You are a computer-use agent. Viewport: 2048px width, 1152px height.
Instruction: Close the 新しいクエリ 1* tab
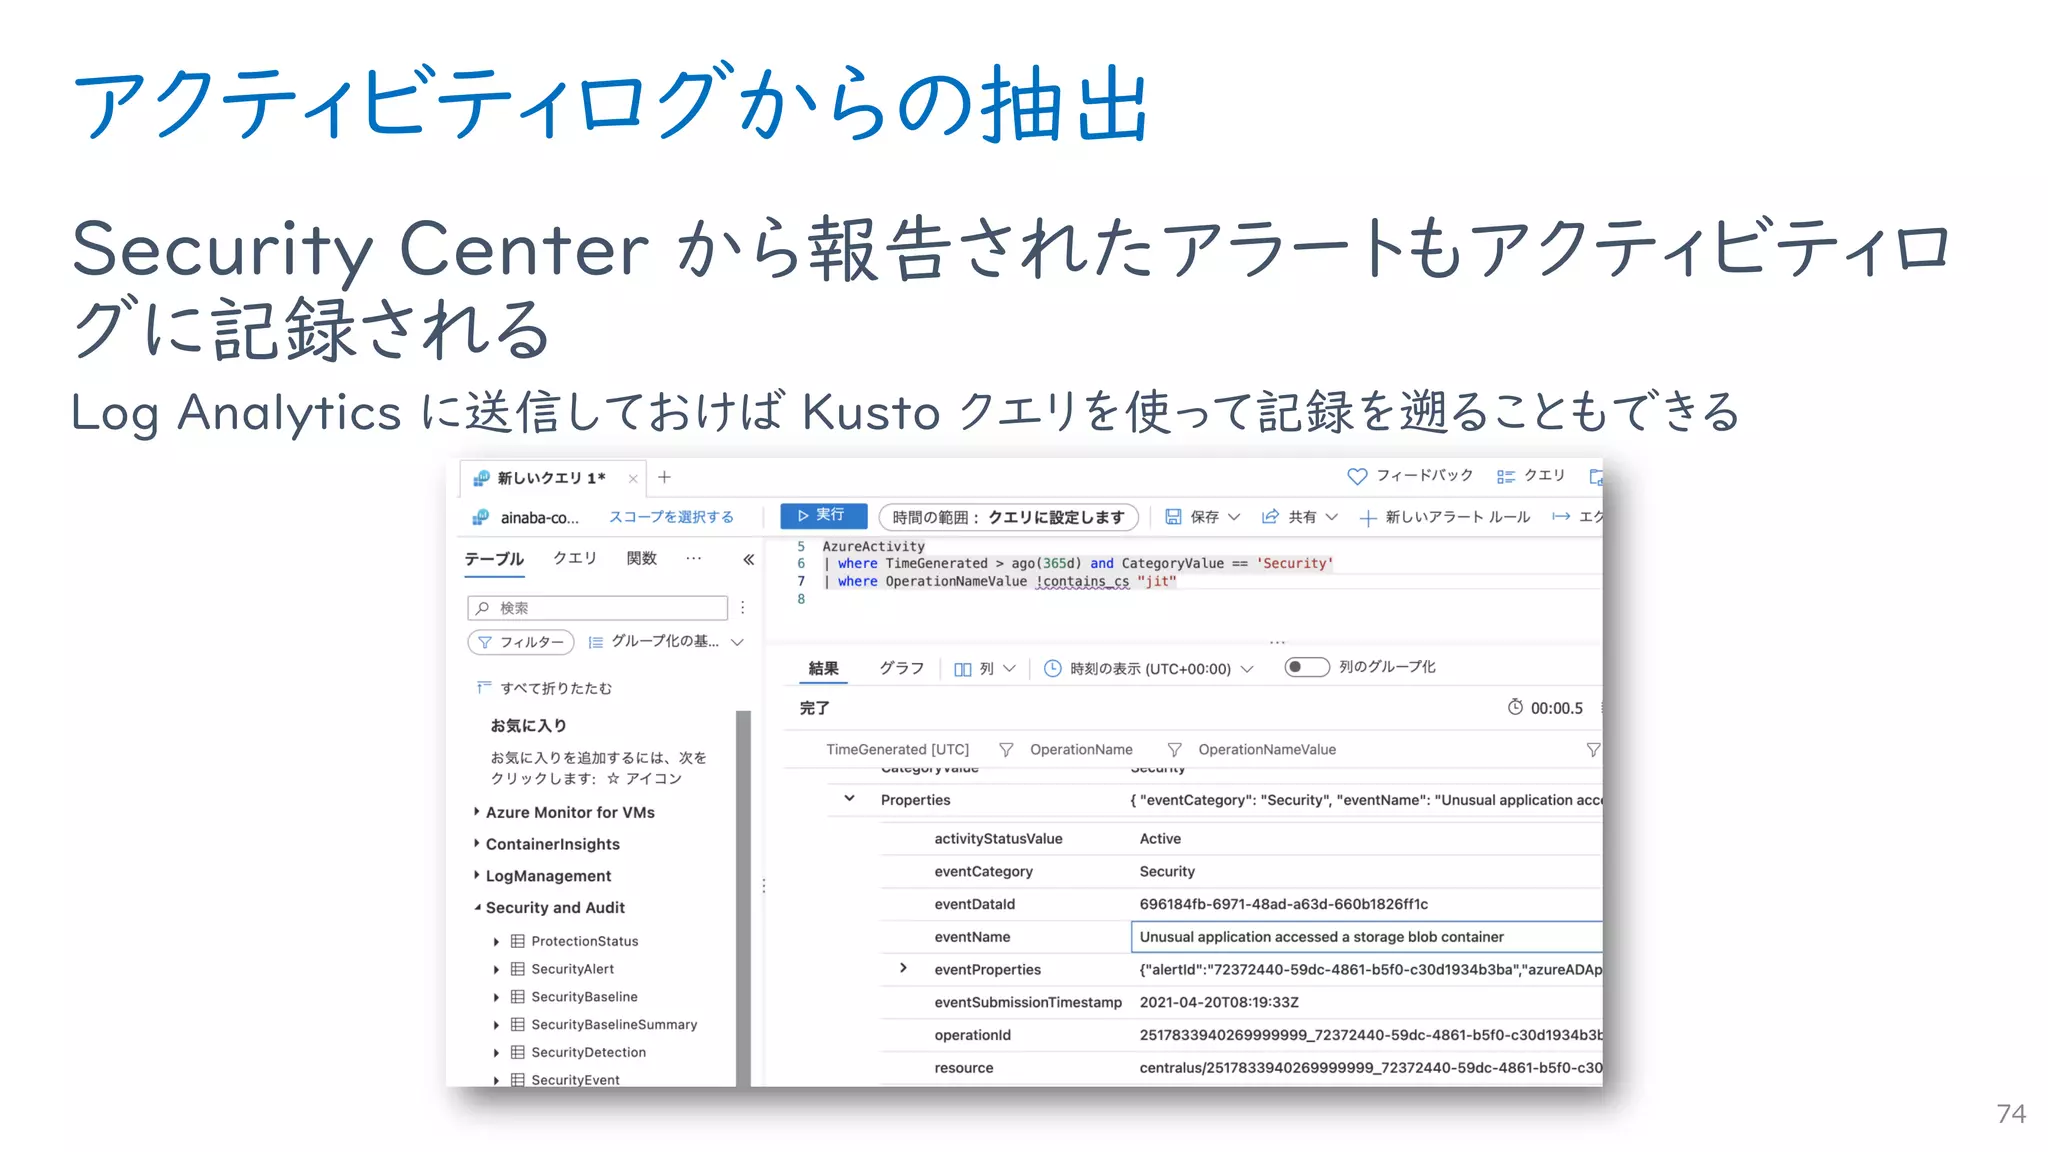633,478
